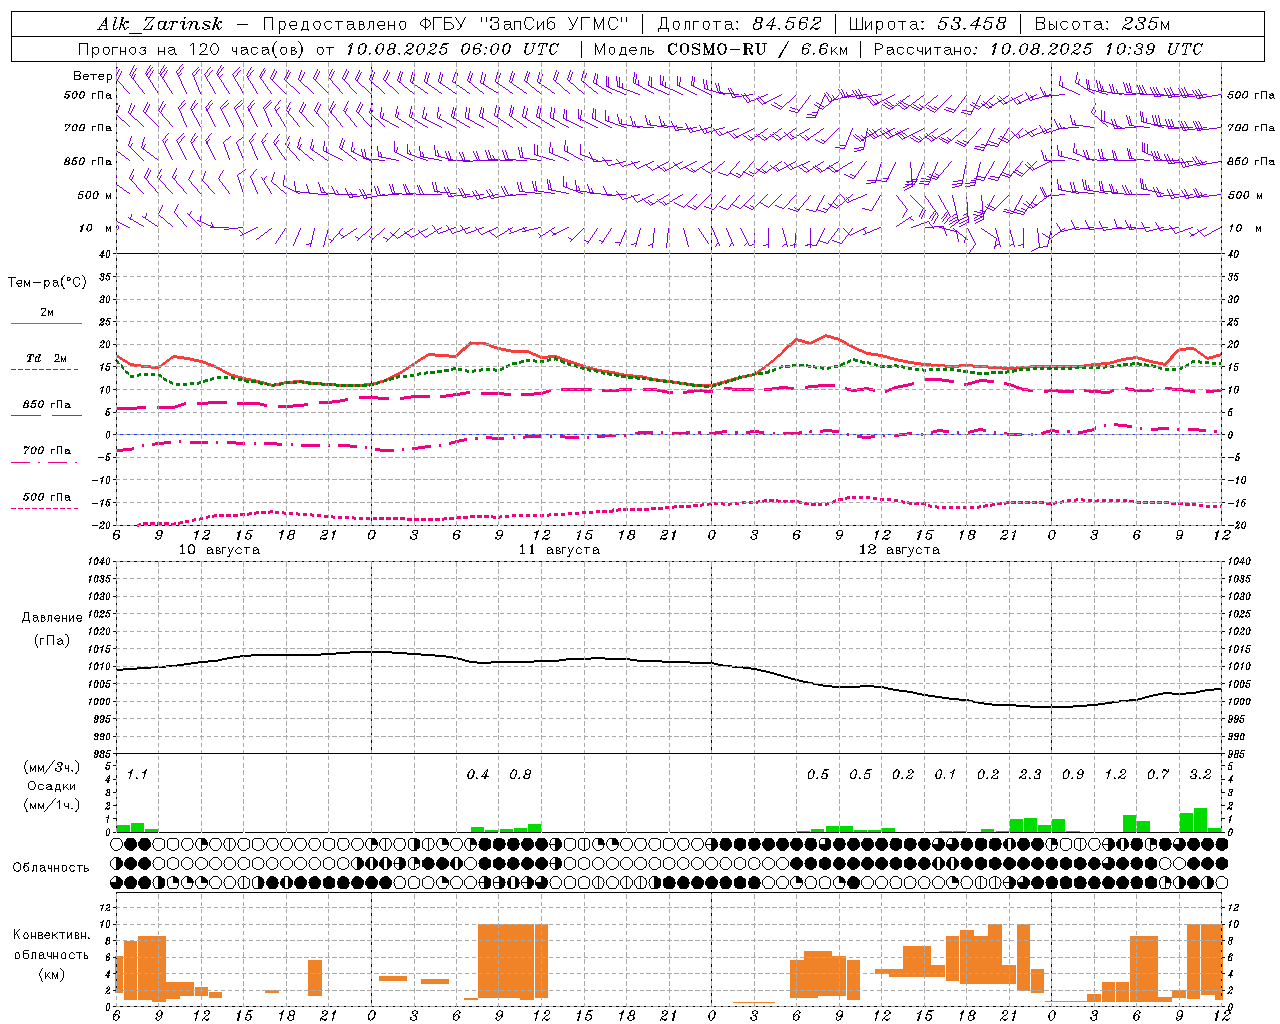Screen dimensions: 1280x1024
Task: Click the '(гПа)' pressure unit label
Action: 52,640
